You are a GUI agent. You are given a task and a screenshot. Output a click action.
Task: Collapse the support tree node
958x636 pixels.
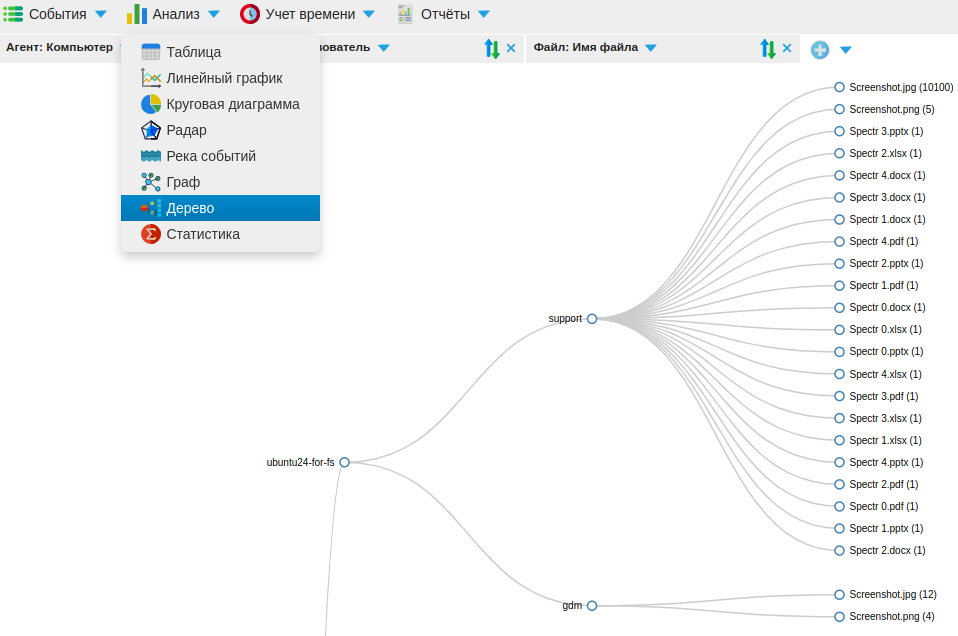coord(592,318)
